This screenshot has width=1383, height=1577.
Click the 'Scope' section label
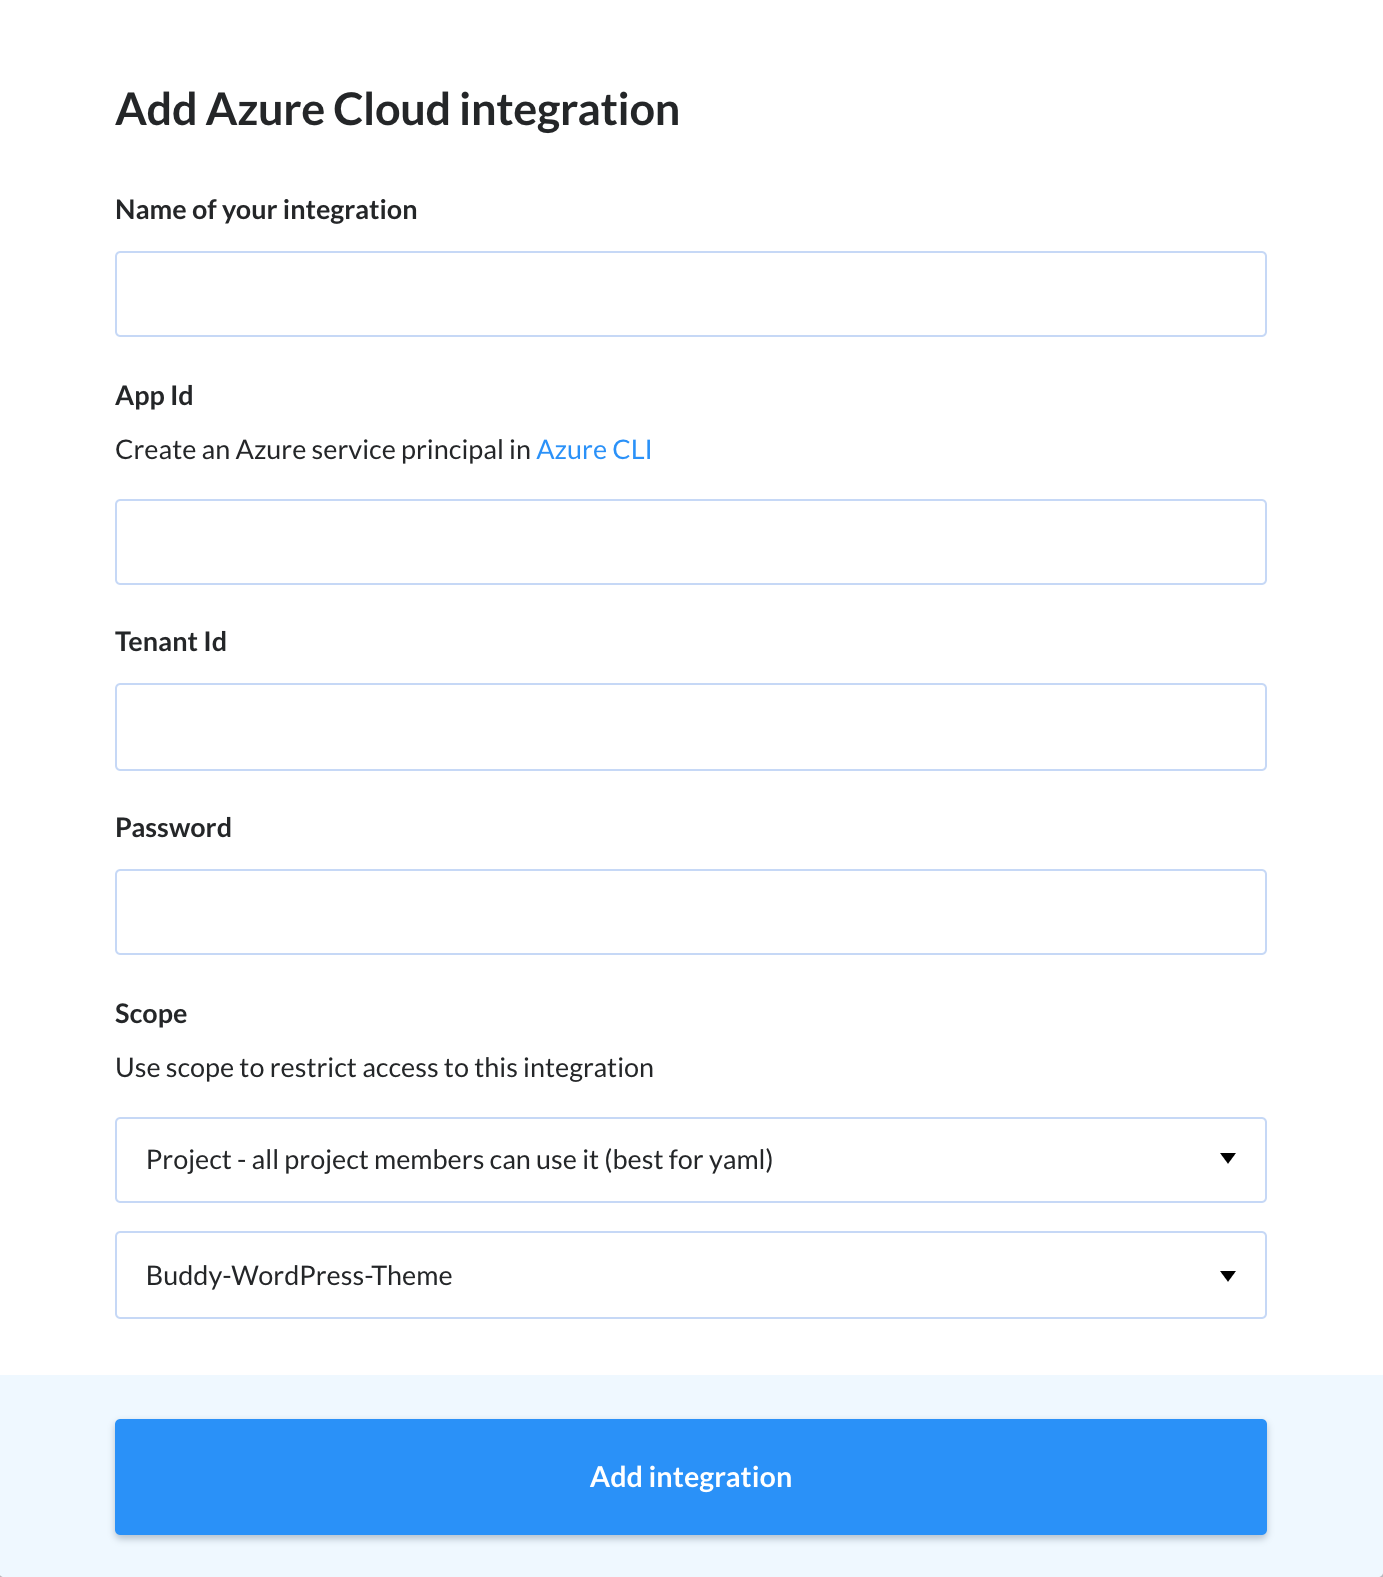point(151,1014)
